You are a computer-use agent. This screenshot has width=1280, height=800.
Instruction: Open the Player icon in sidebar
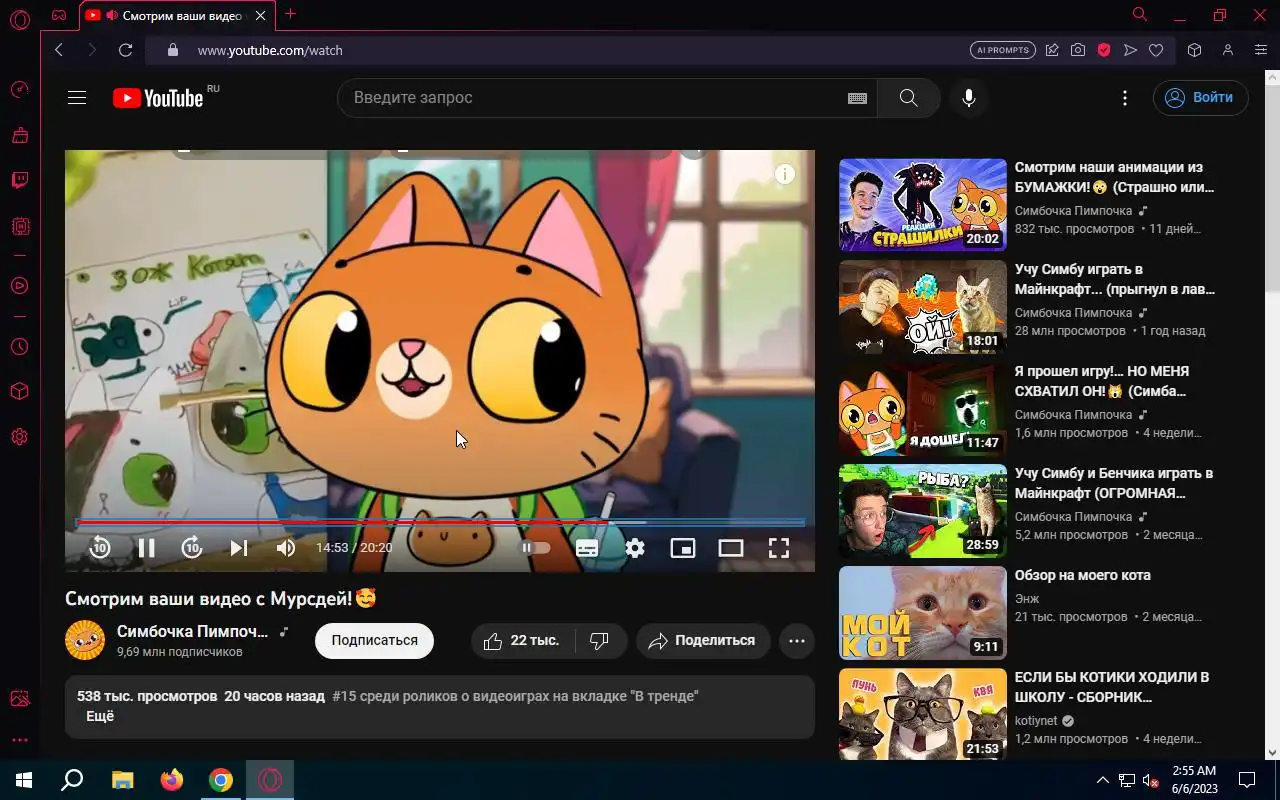19,286
